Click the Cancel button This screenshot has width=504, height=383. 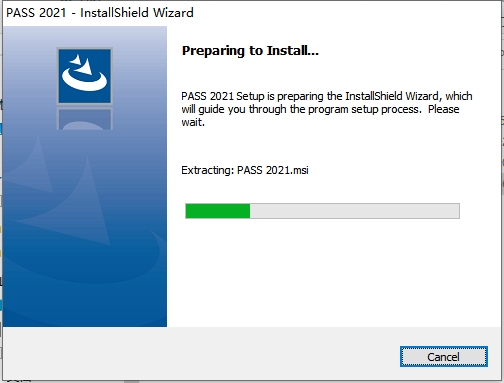tap(444, 356)
